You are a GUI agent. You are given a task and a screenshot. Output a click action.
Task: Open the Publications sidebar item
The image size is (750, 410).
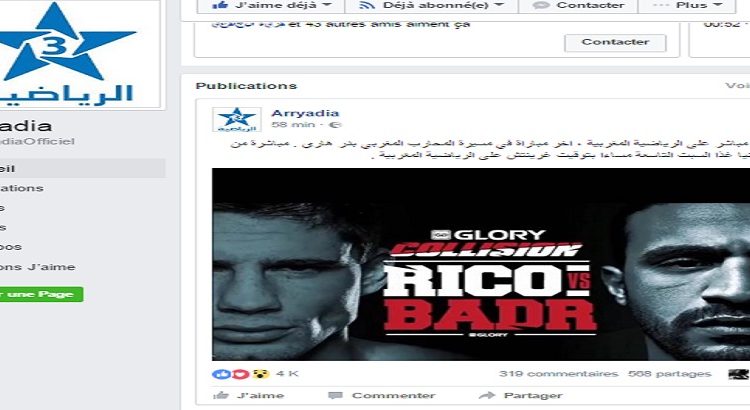point(22,188)
